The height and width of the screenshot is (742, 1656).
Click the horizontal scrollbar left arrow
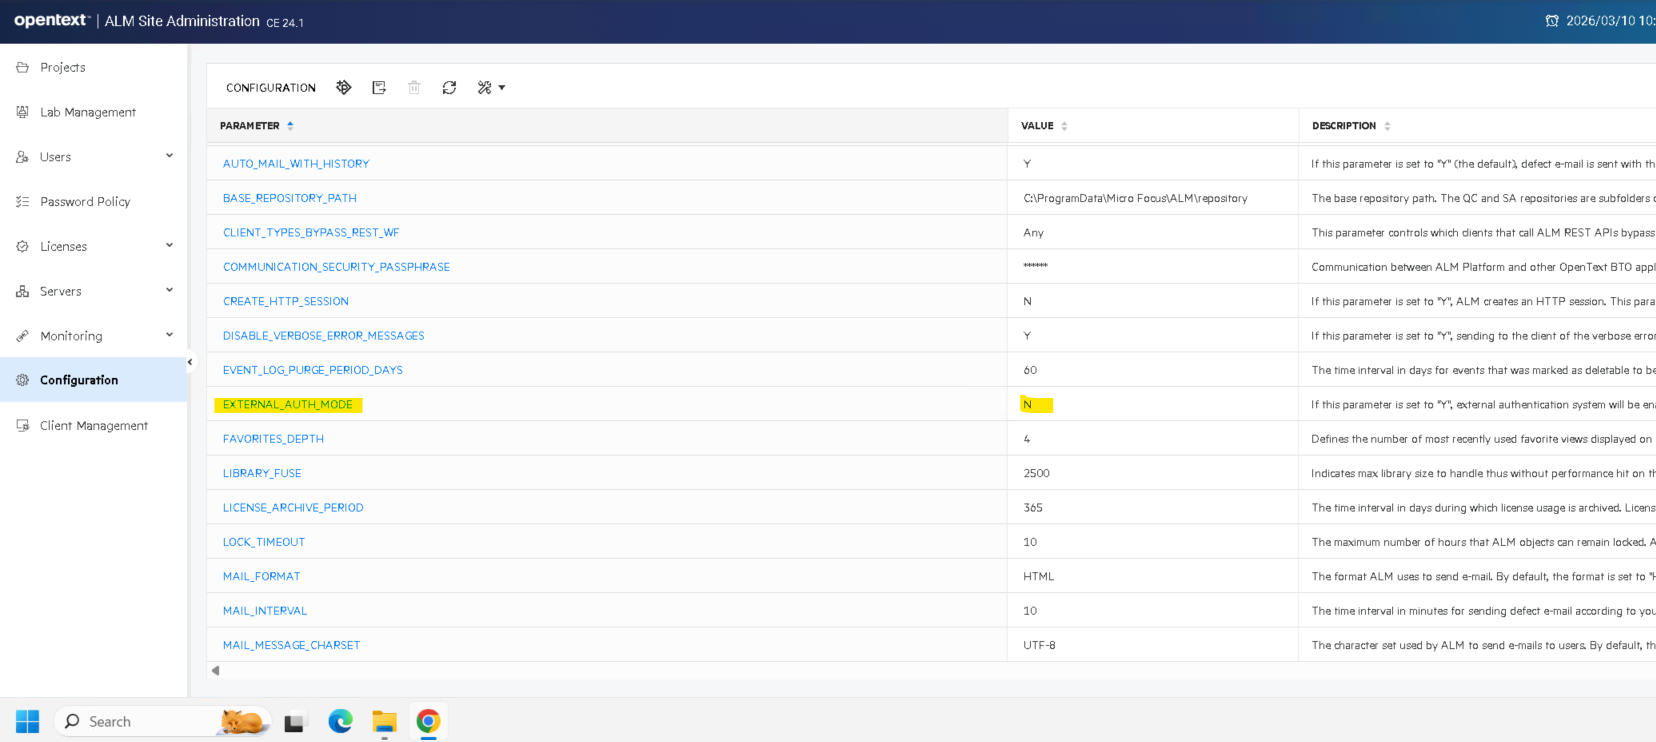click(x=215, y=670)
